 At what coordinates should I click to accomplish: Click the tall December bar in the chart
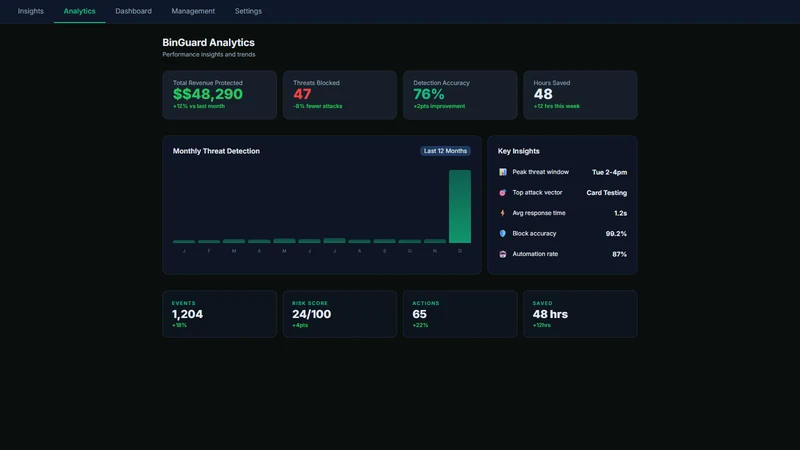coord(460,206)
